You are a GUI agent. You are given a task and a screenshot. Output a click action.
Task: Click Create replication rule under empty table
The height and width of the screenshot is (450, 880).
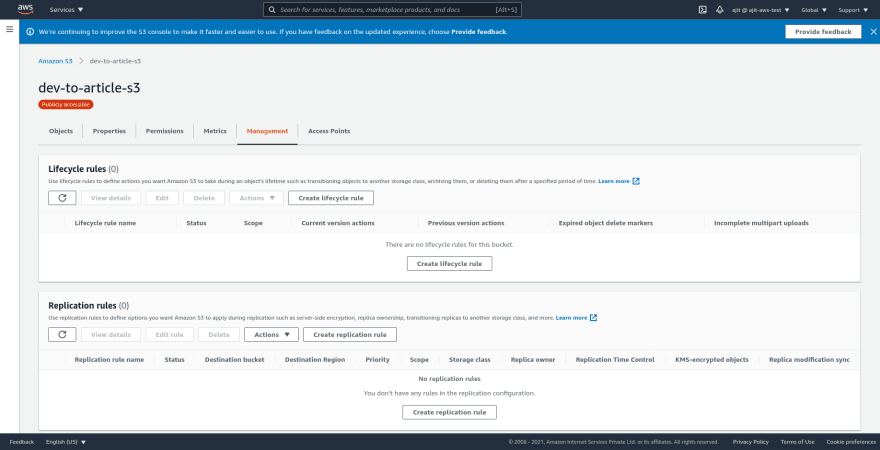450,412
